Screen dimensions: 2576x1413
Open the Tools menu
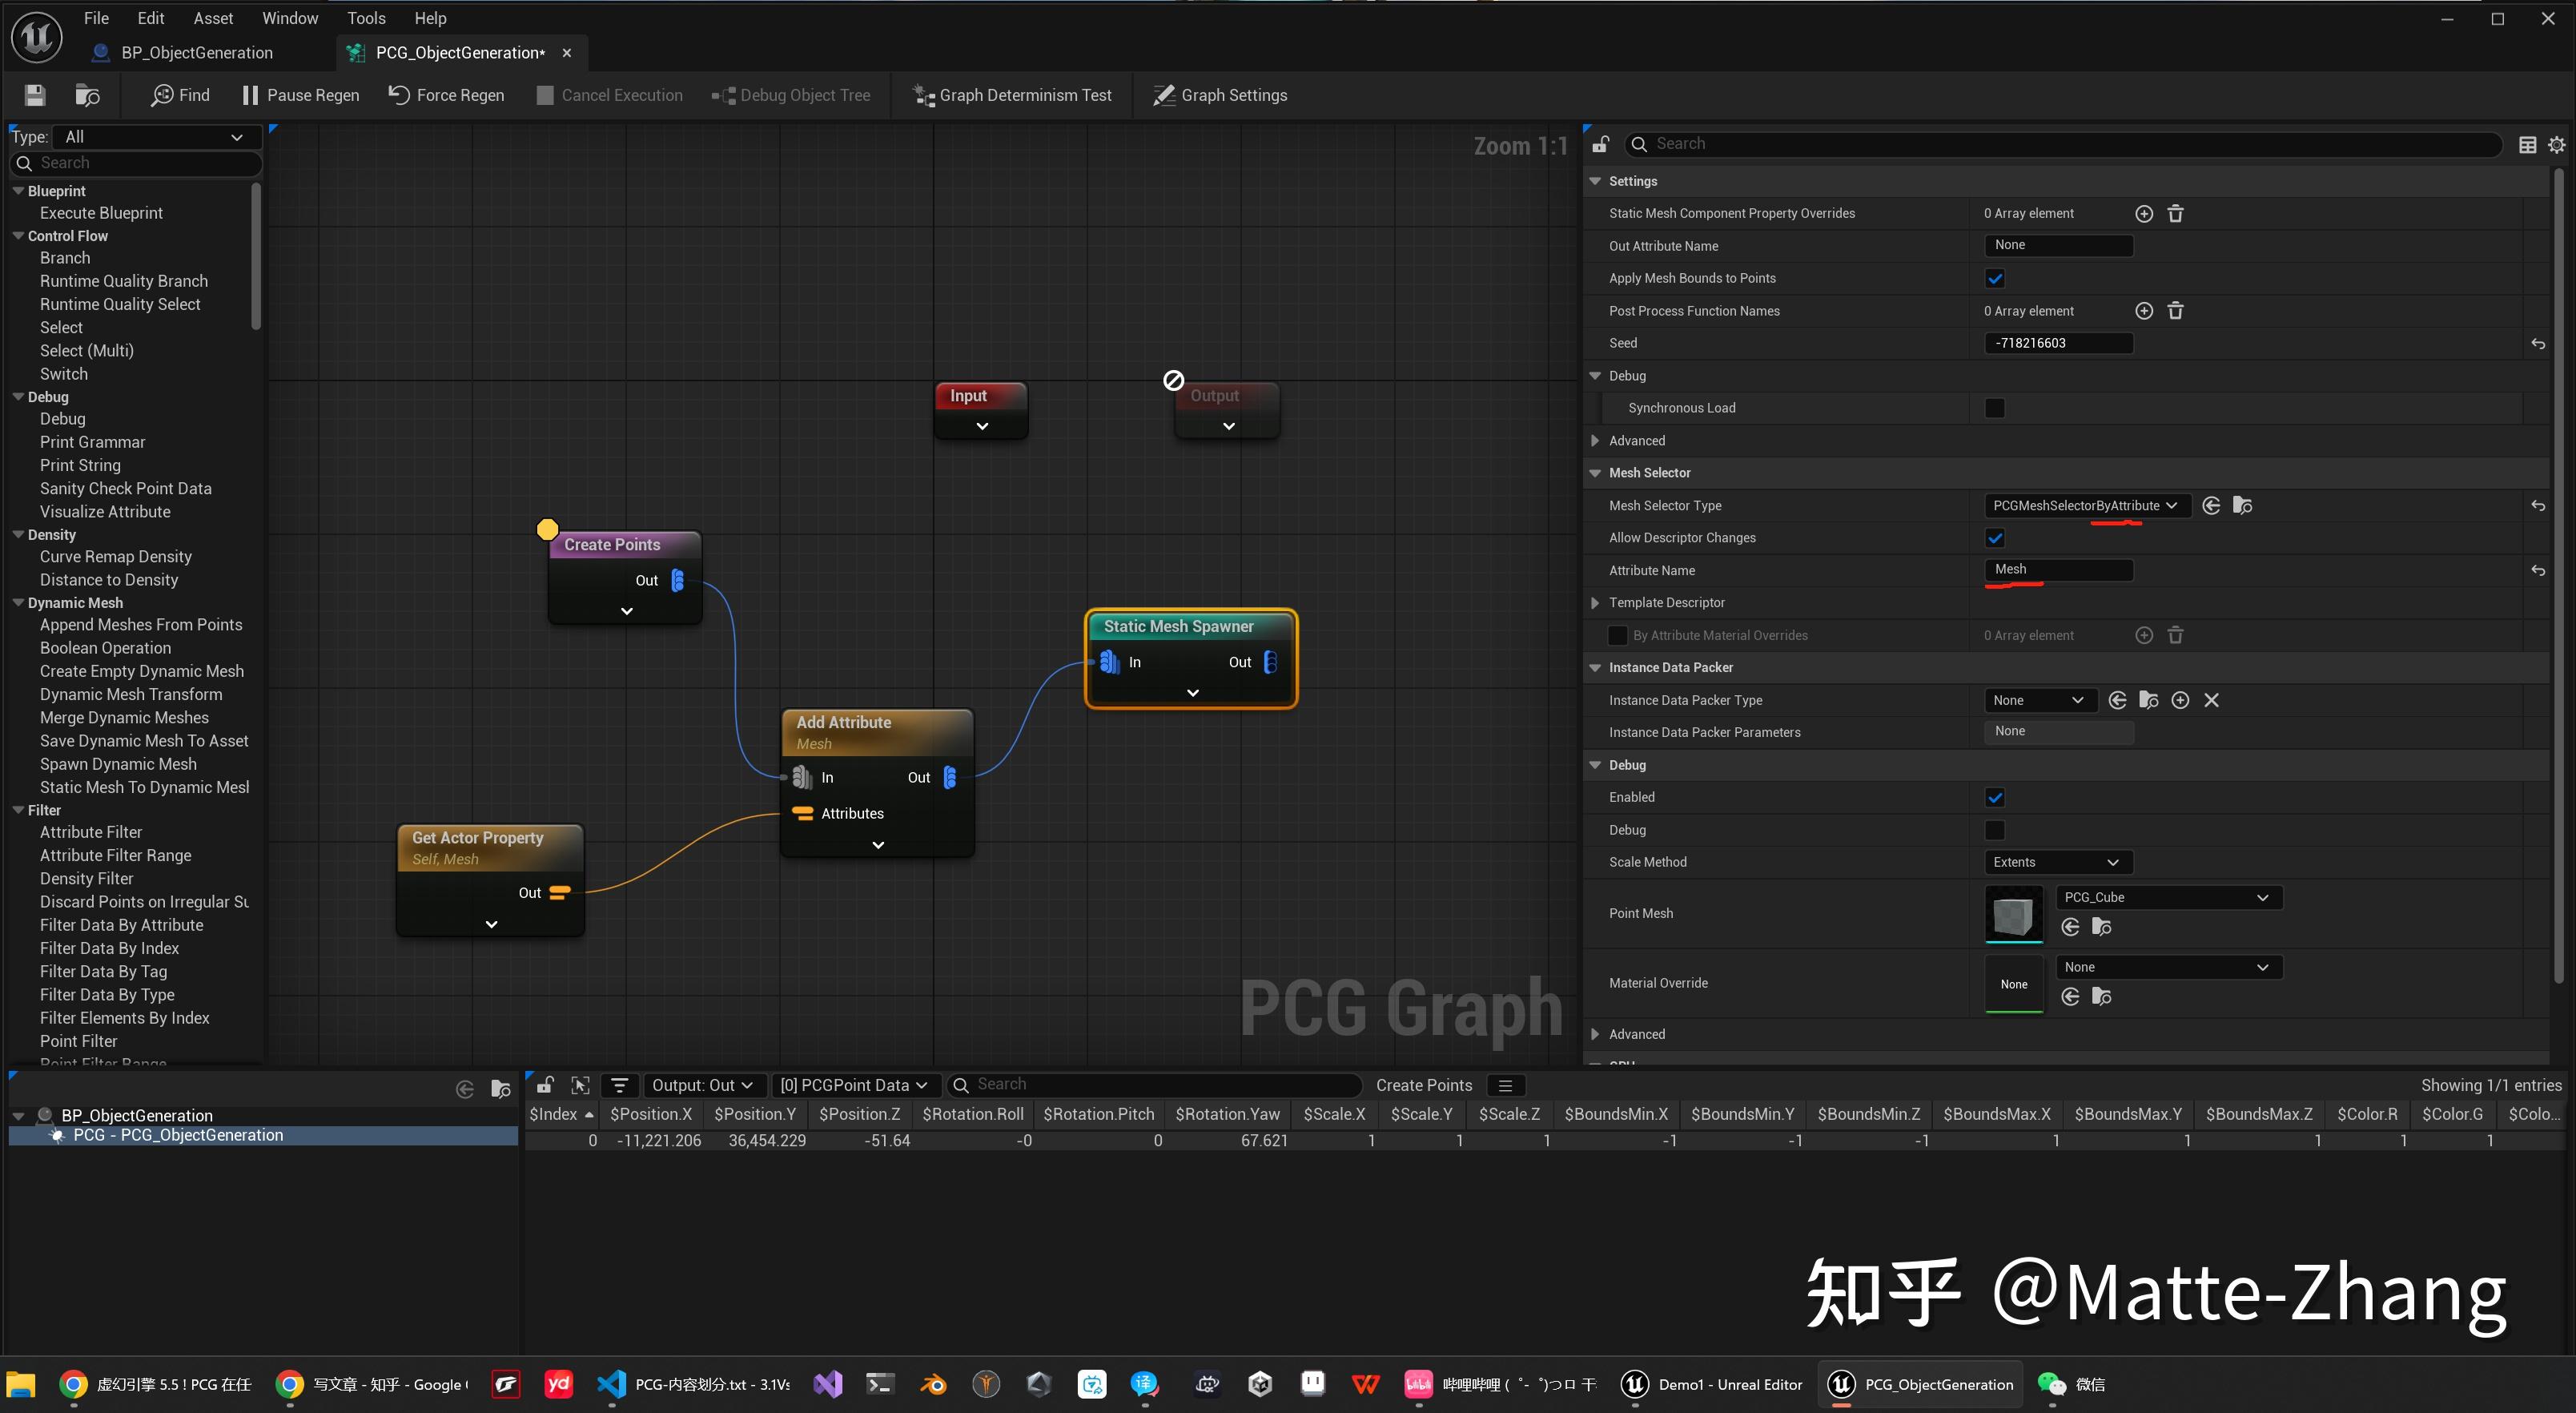[x=366, y=17]
